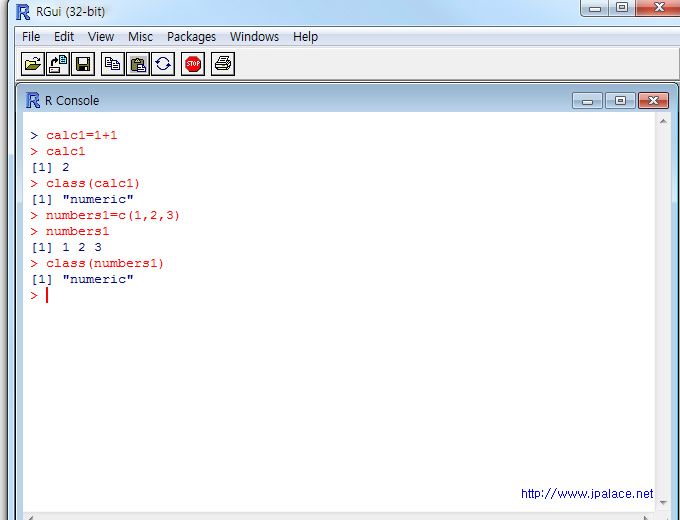Image resolution: width=680 pixels, height=520 pixels.
Task: Open the Misc menu
Action: (x=140, y=37)
